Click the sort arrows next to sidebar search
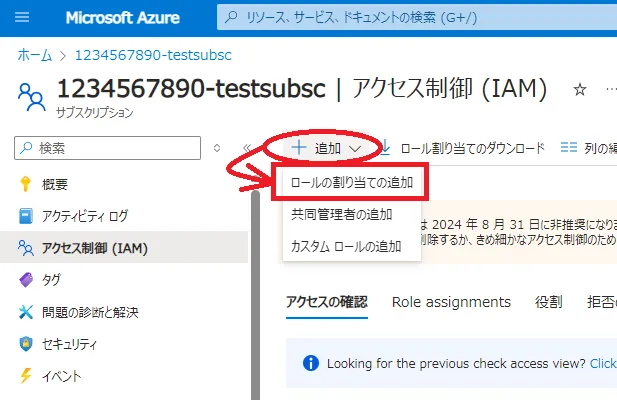 [x=218, y=148]
